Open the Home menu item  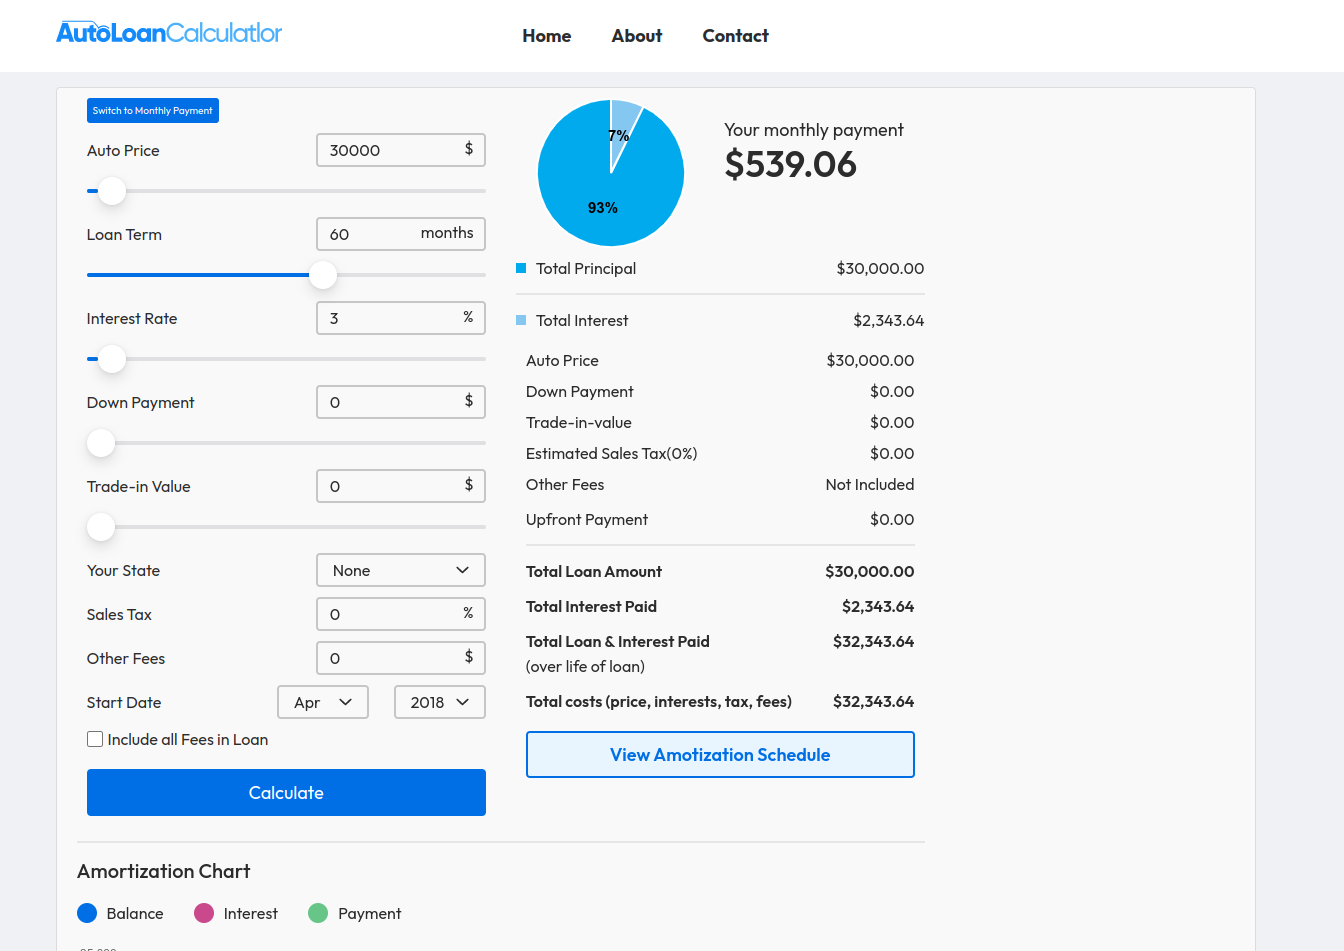[547, 36]
